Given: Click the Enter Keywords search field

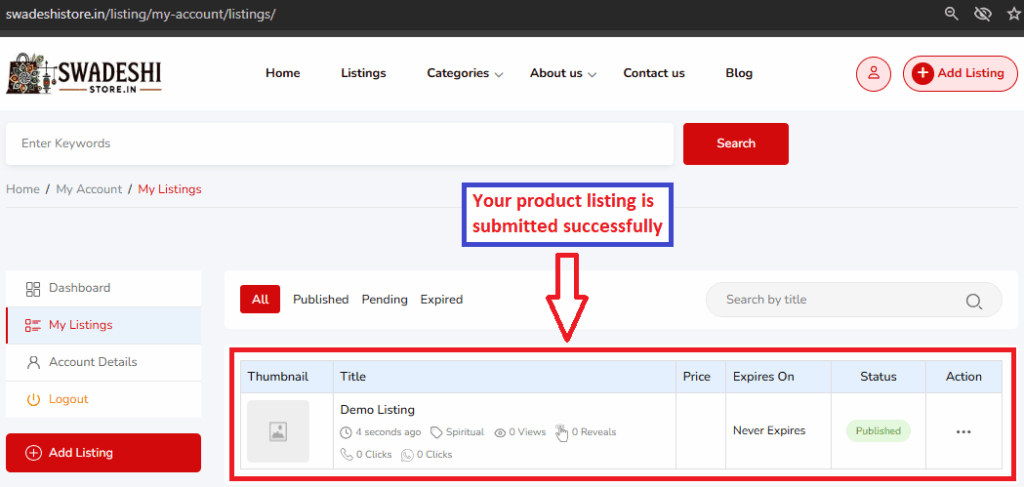Looking at the screenshot, I should coord(339,144).
